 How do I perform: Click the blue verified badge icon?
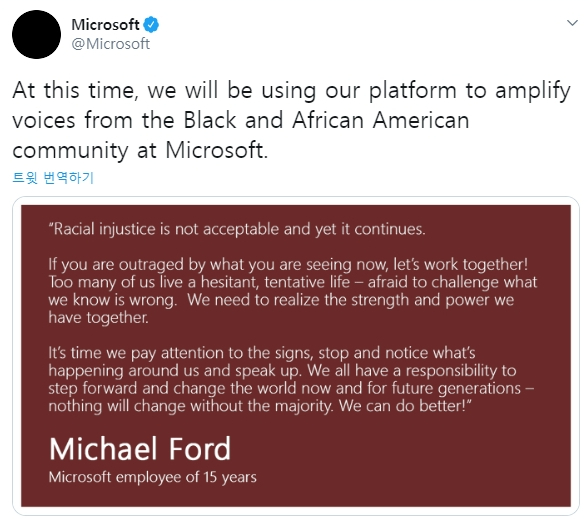[x=151, y=25]
